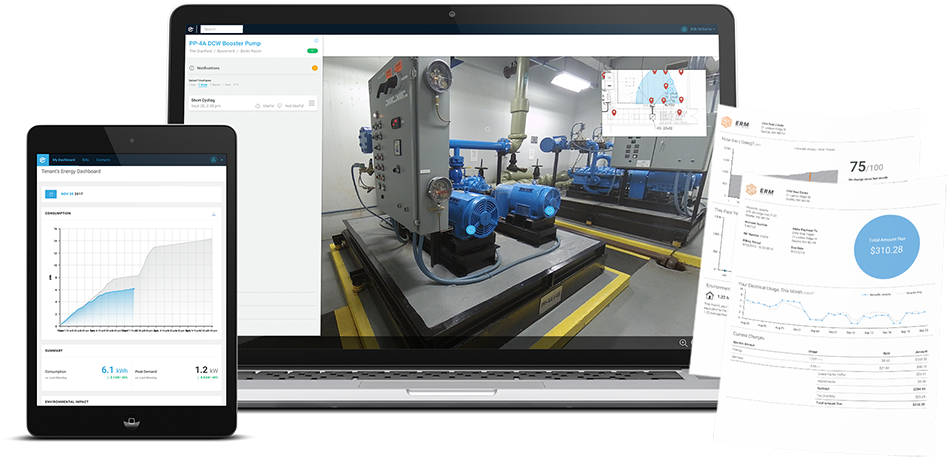Click the settings icon beside pump title
The height and width of the screenshot is (457, 947).
click(x=316, y=40)
